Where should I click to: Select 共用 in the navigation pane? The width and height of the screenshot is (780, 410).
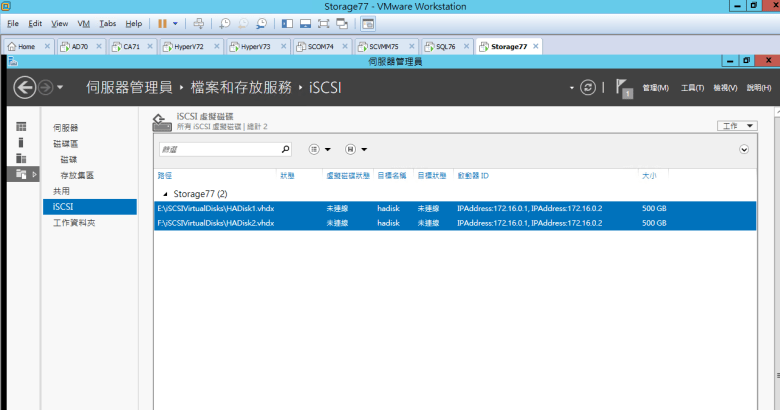[62, 190]
